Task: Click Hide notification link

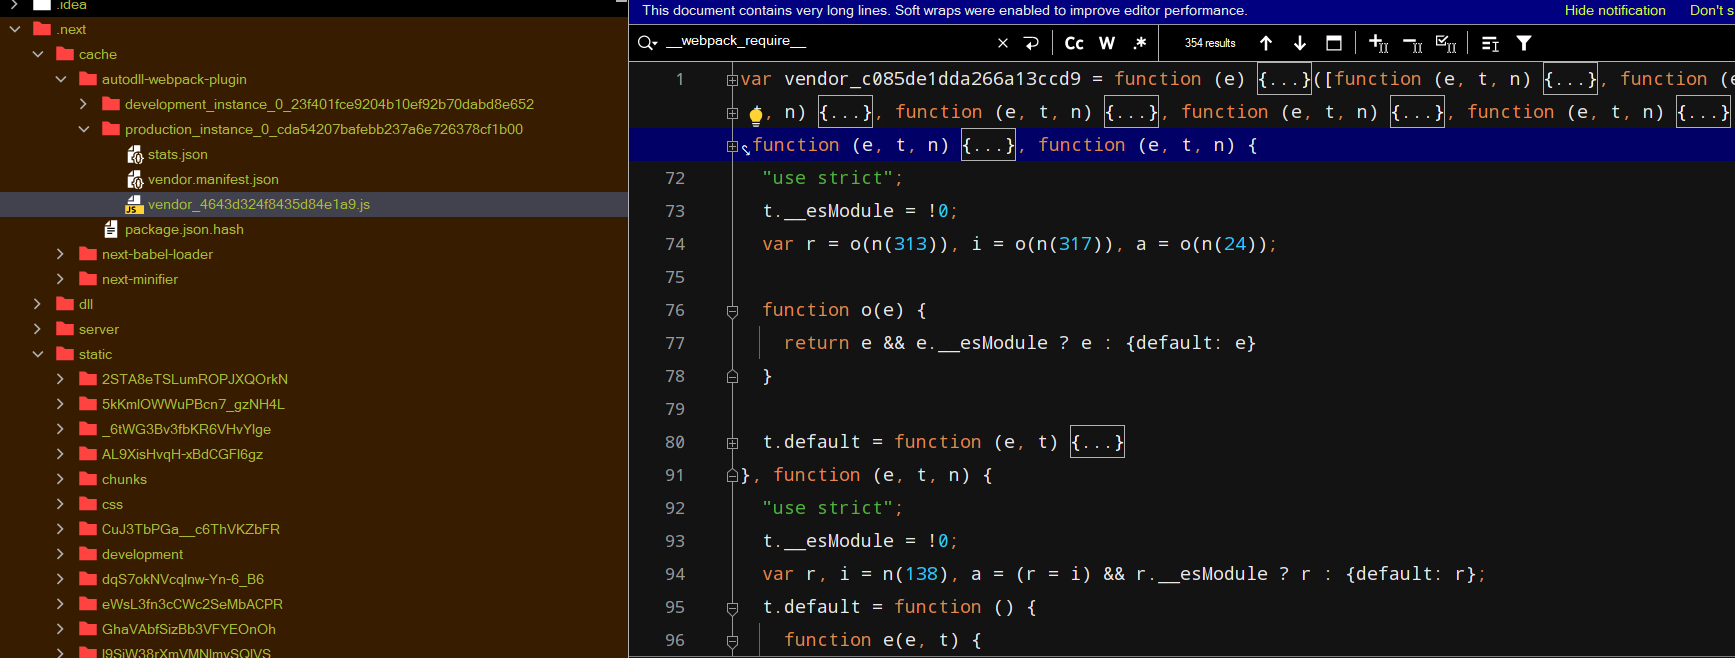Action: [x=1615, y=10]
